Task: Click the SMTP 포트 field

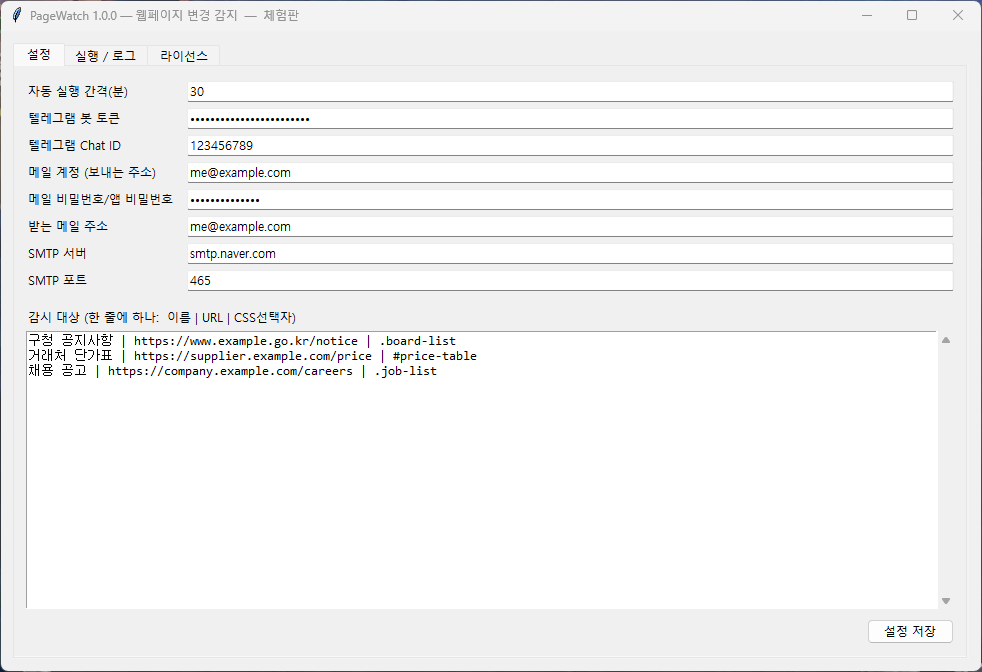Action: click(x=570, y=280)
